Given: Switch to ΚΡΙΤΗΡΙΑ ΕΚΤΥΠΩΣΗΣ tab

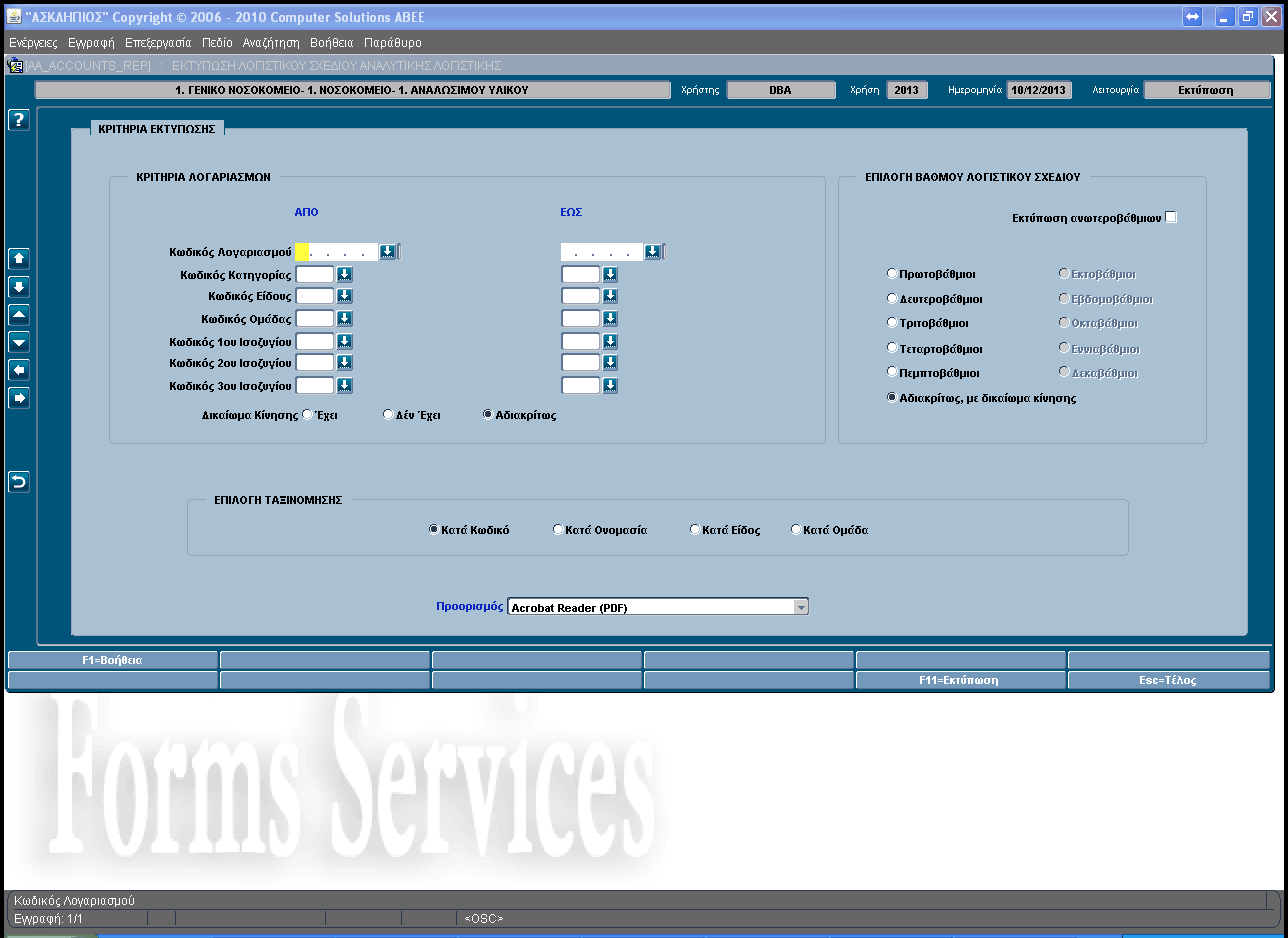Looking at the screenshot, I should click(157, 129).
